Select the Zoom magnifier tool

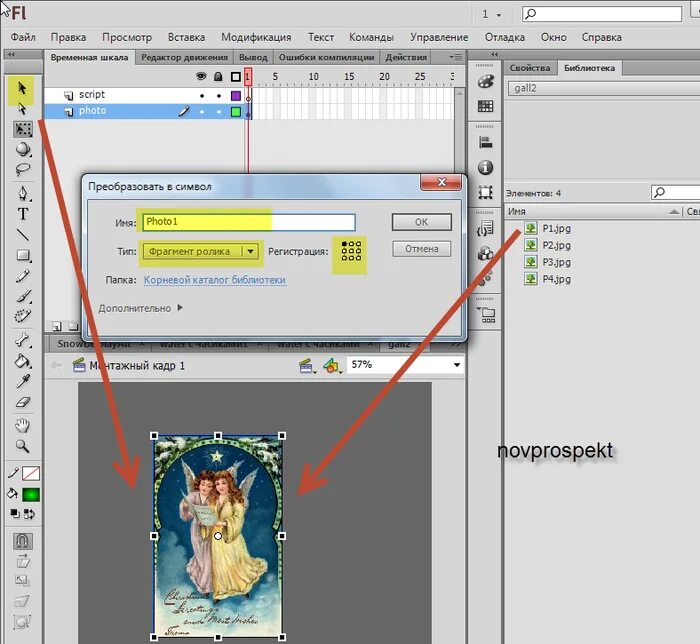pos(22,446)
